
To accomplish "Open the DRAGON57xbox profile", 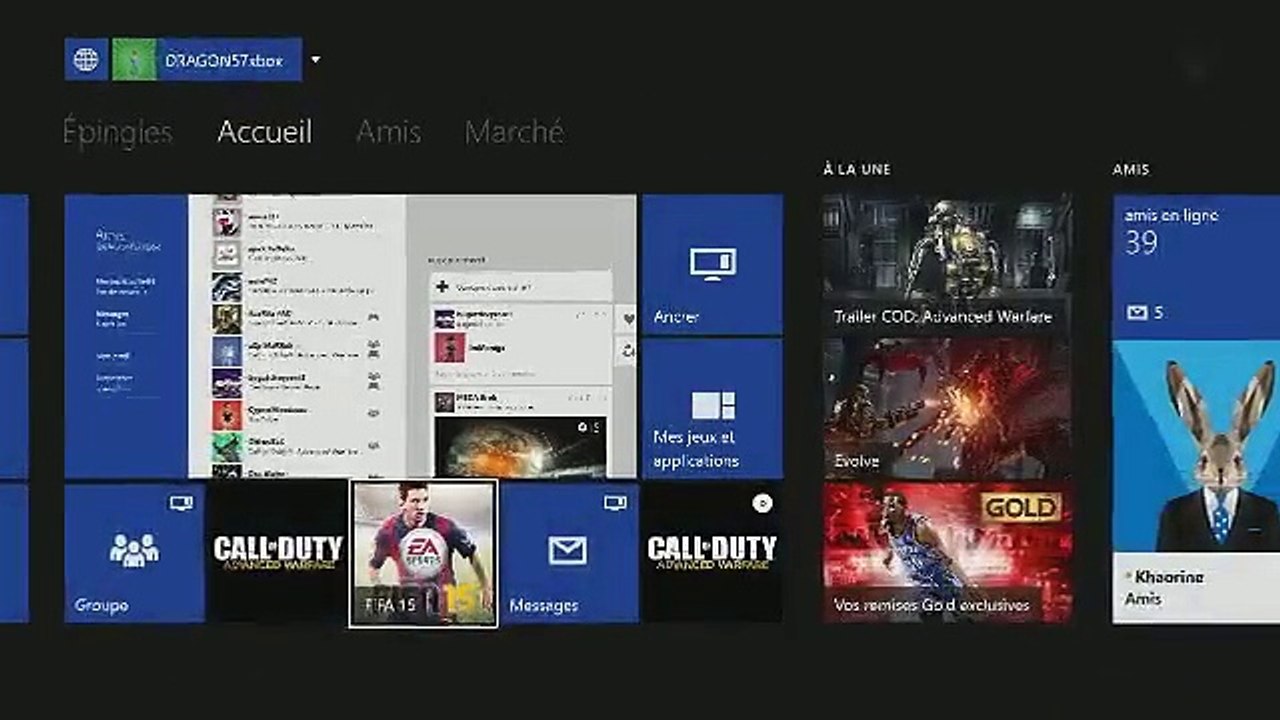I will [207, 60].
